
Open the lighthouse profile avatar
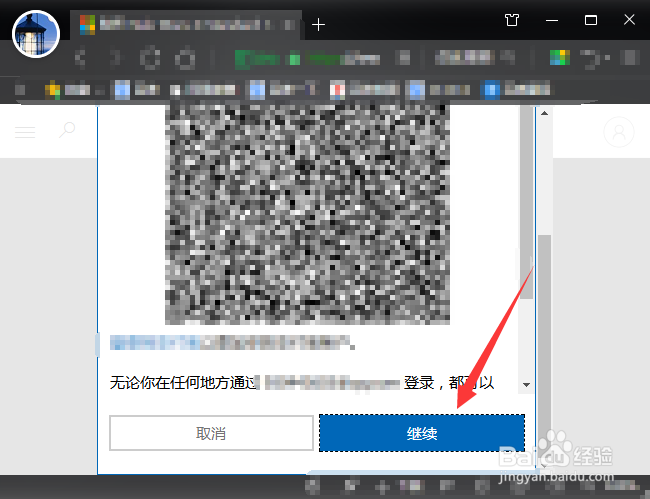[x=36, y=34]
